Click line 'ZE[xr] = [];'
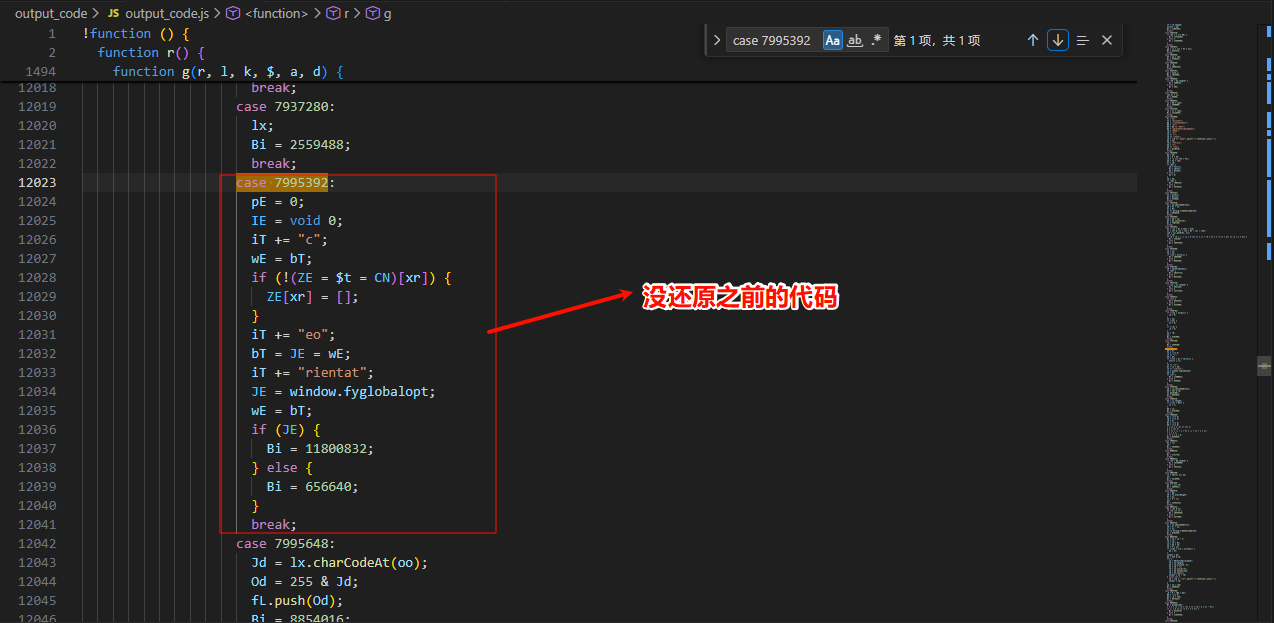The height and width of the screenshot is (623, 1274). pyautogui.click(x=312, y=297)
